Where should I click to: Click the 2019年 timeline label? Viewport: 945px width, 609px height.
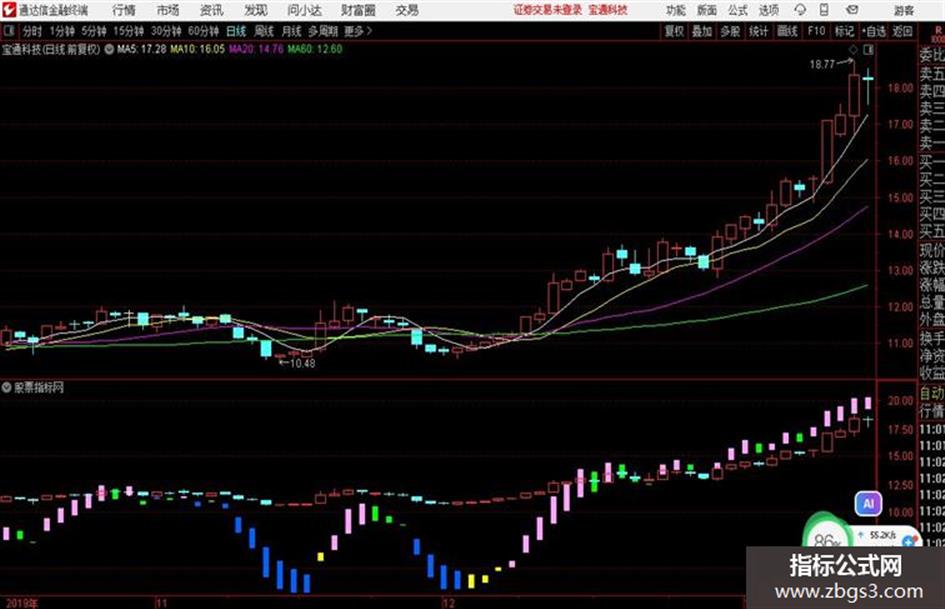tap(22, 603)
